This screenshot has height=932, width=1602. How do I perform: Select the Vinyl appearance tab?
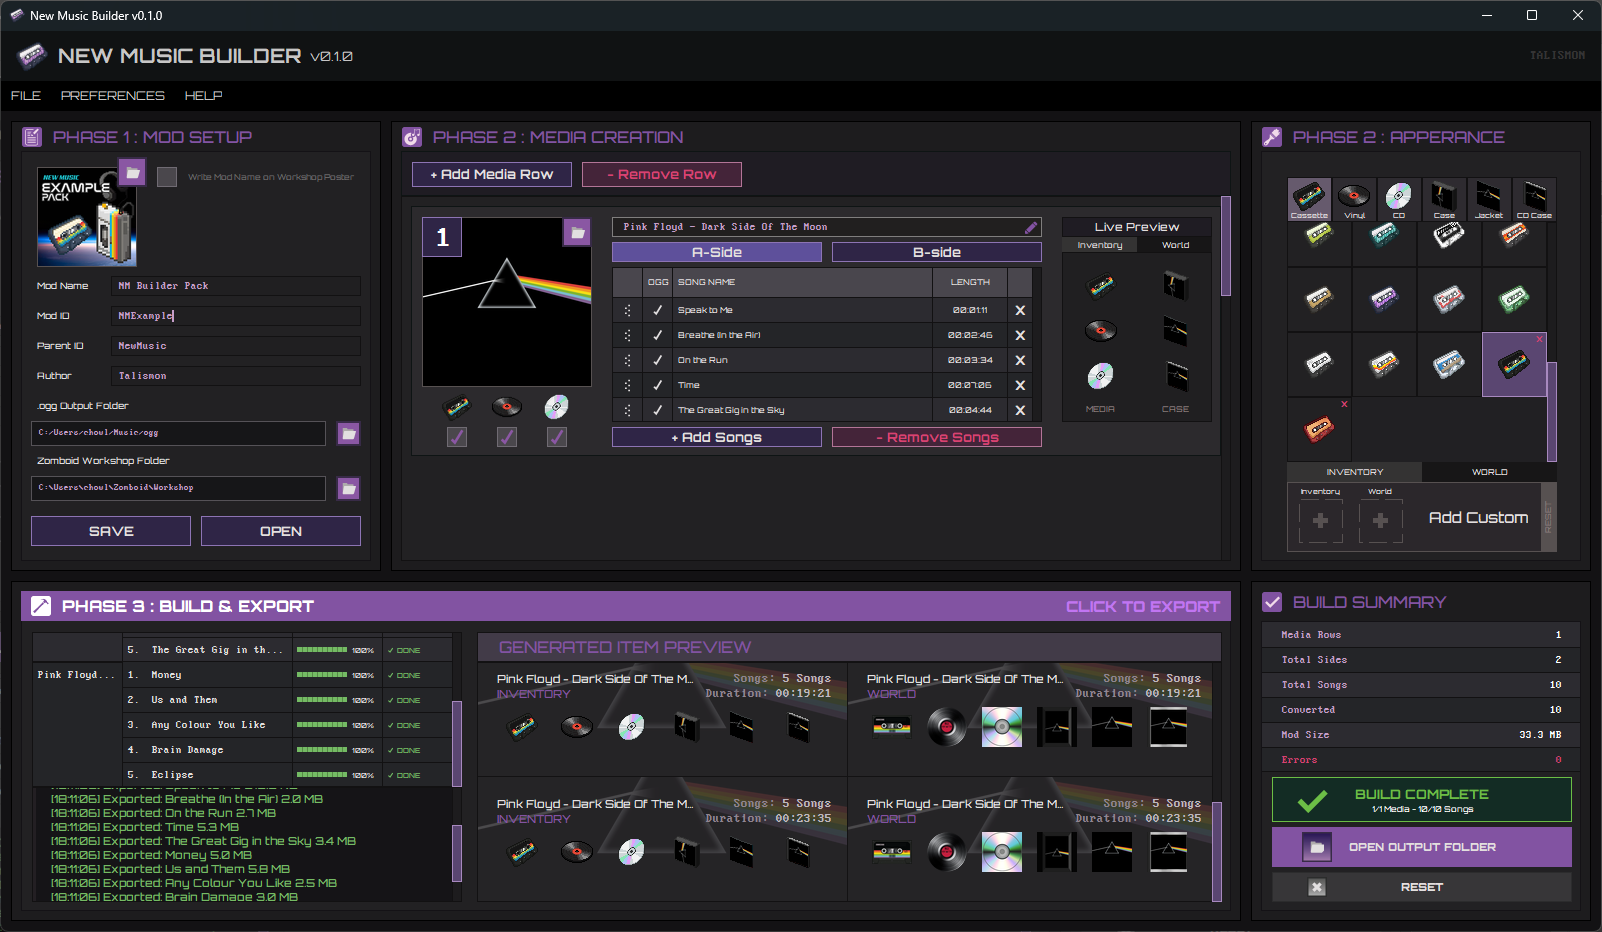pos(1354,200)
